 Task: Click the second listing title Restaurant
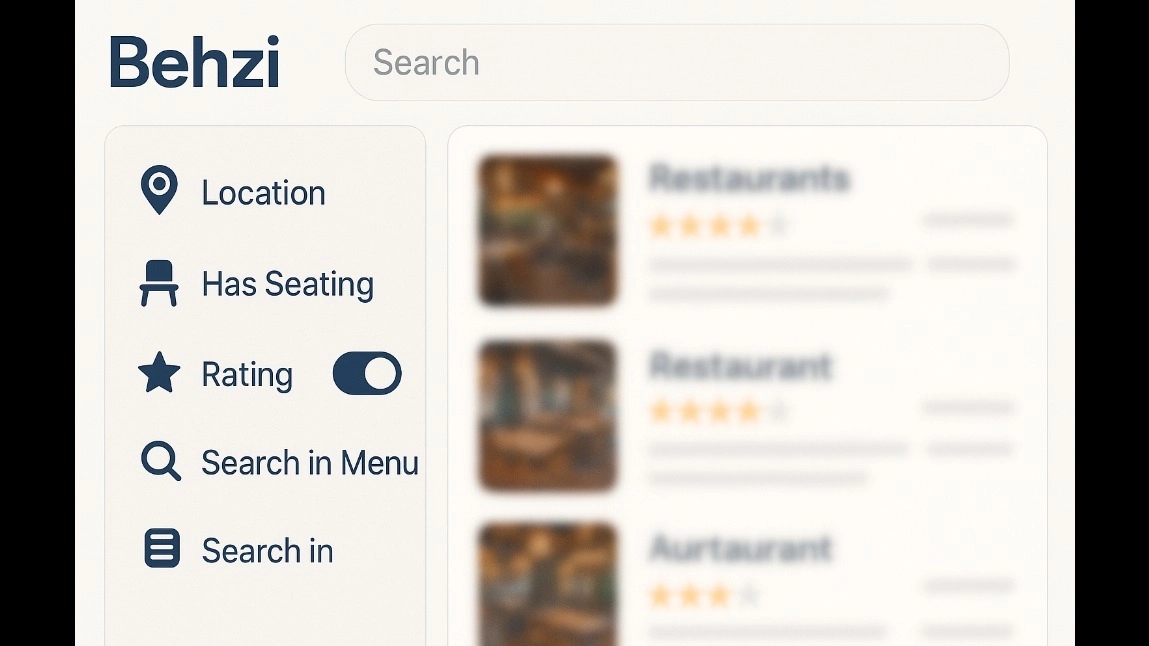[741, 365]
